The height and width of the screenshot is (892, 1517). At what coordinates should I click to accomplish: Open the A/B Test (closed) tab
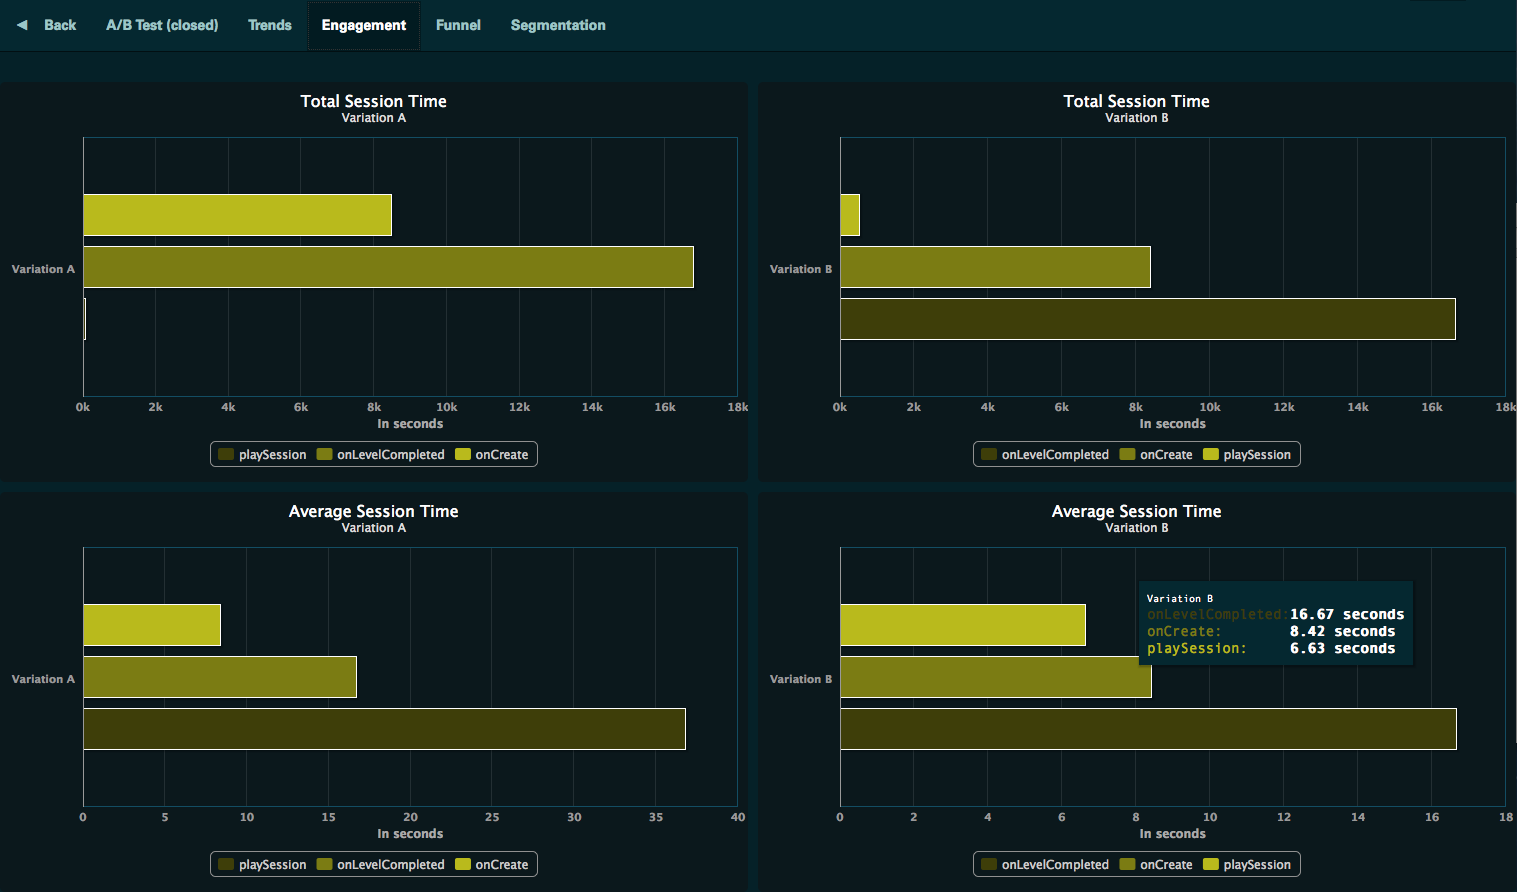(162, 25)
